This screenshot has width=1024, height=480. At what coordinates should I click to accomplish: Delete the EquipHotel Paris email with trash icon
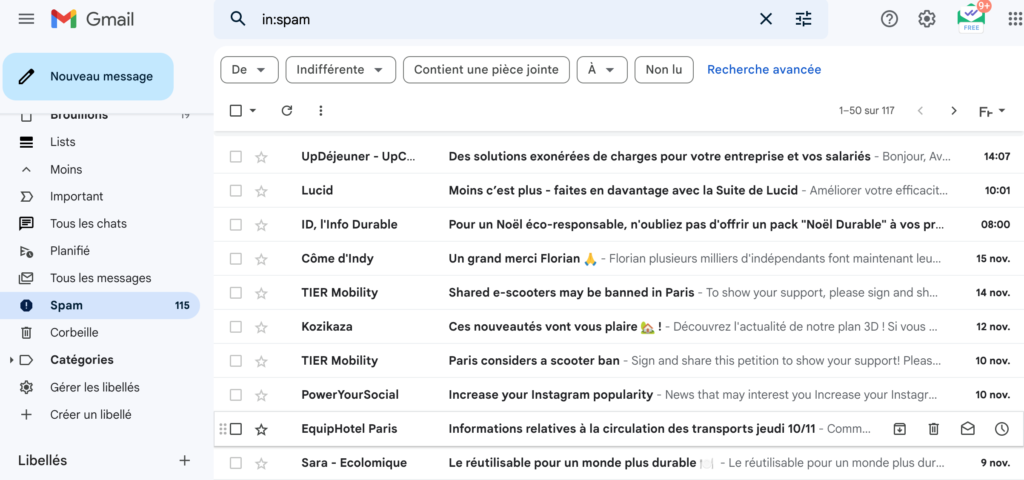tap(934, 429)
